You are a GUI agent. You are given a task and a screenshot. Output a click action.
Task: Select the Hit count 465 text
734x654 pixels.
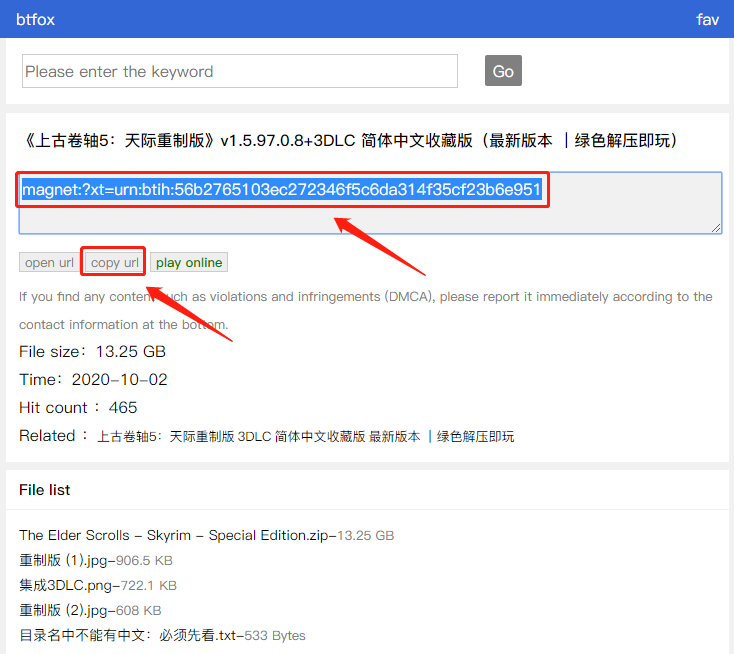[78, 408]
